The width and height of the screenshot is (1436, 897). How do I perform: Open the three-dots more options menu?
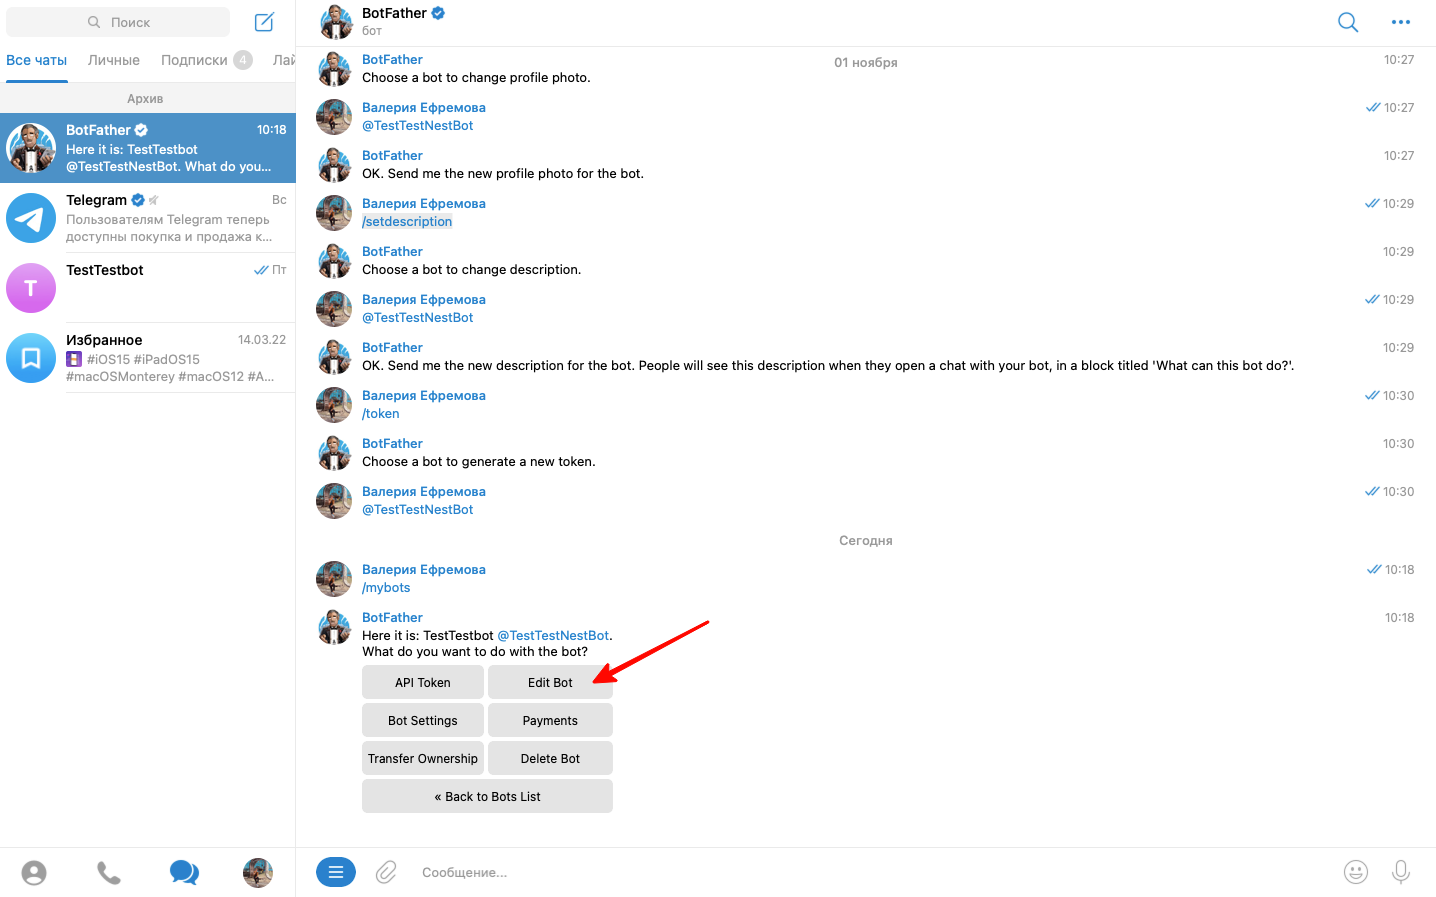pos(1400,22)
